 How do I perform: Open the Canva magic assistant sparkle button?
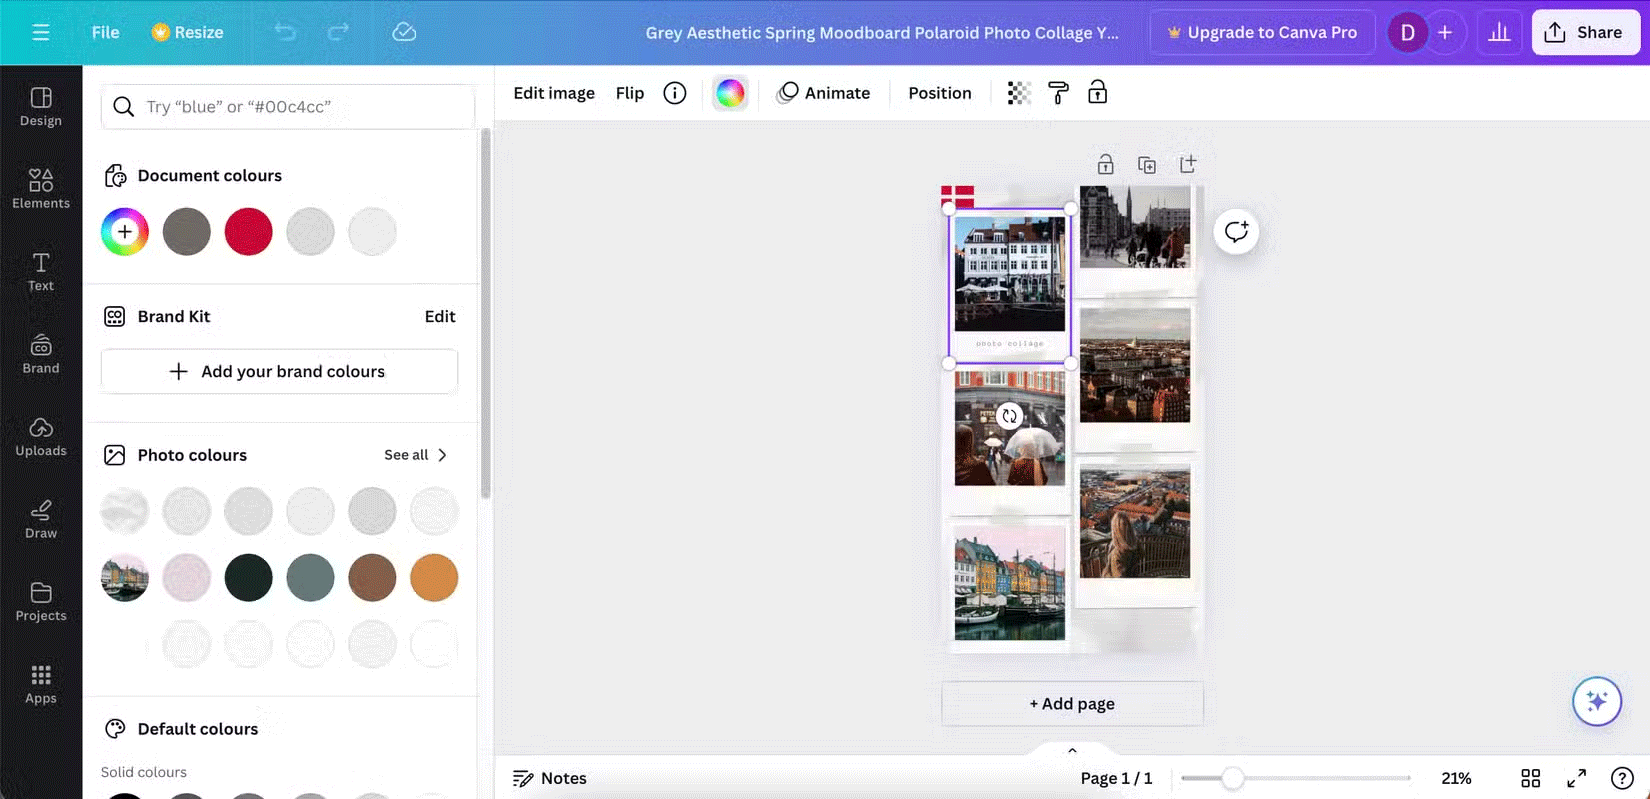click(1597, 702)
